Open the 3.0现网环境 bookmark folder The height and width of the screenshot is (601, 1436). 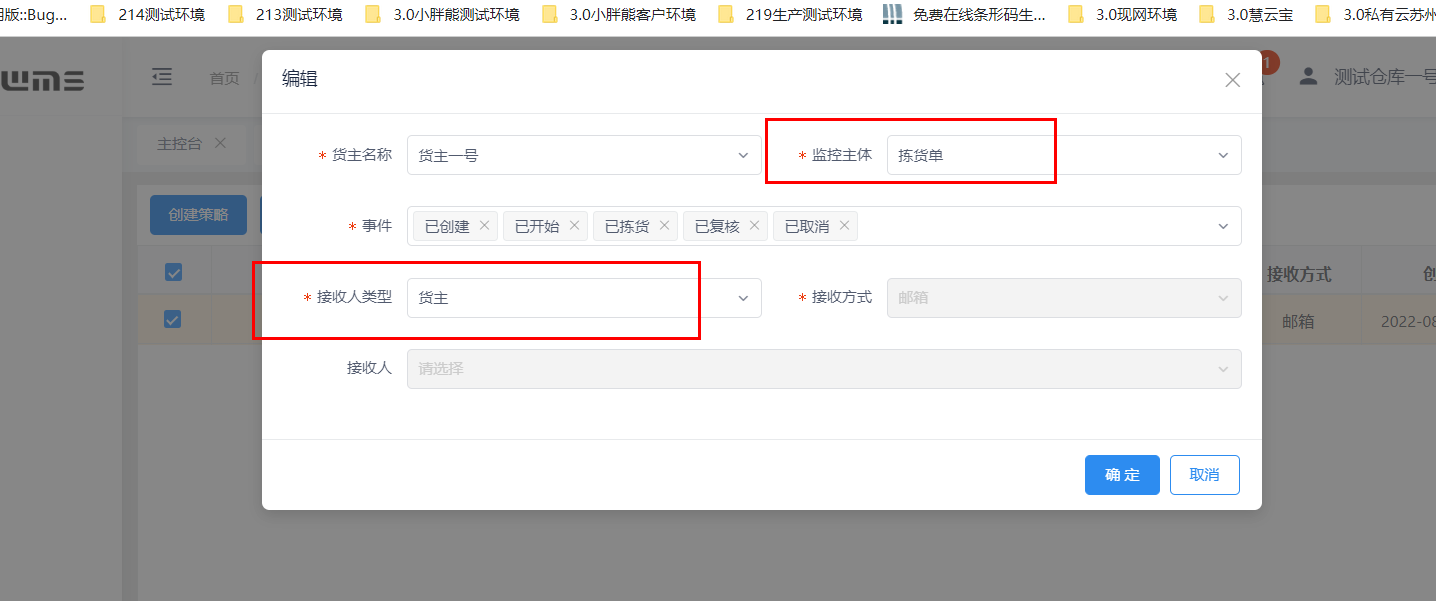click(1123, 14)
